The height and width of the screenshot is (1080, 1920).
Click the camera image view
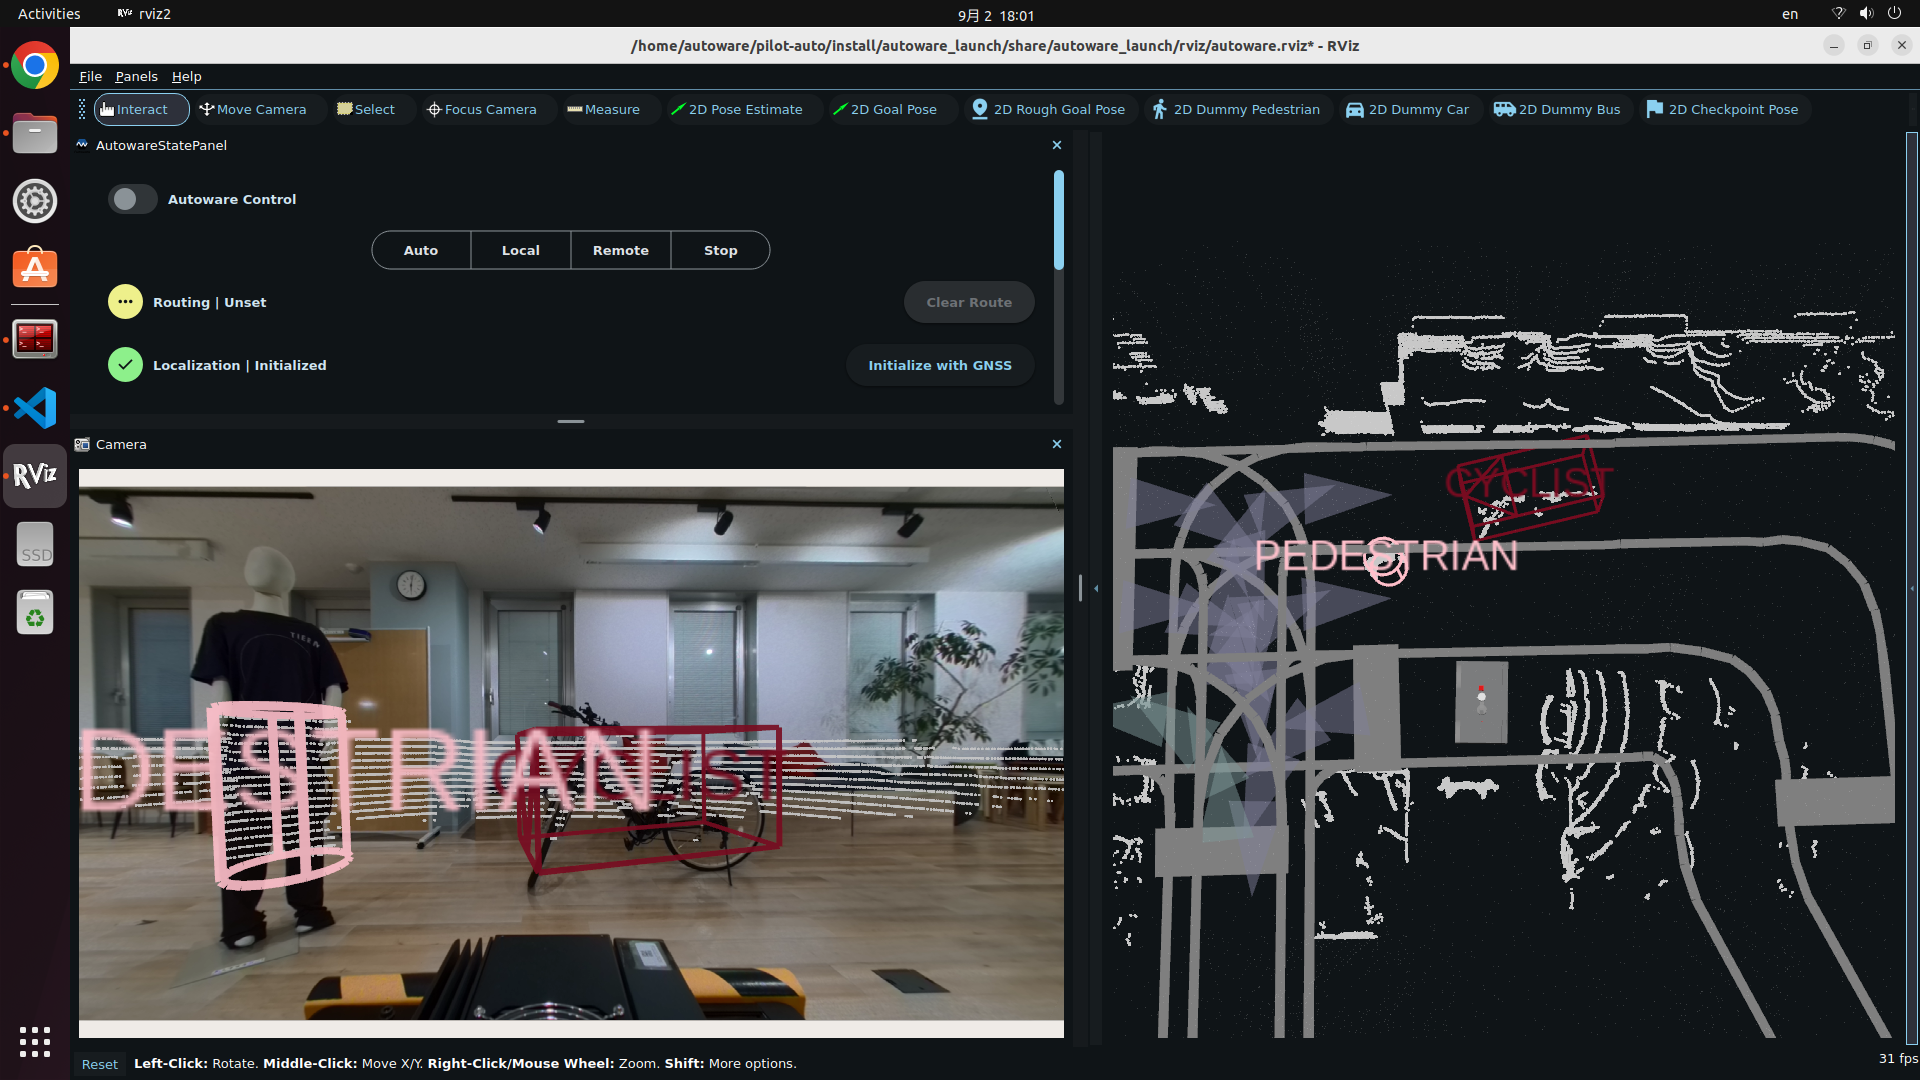pyautogui.click(x=571, y=753)
